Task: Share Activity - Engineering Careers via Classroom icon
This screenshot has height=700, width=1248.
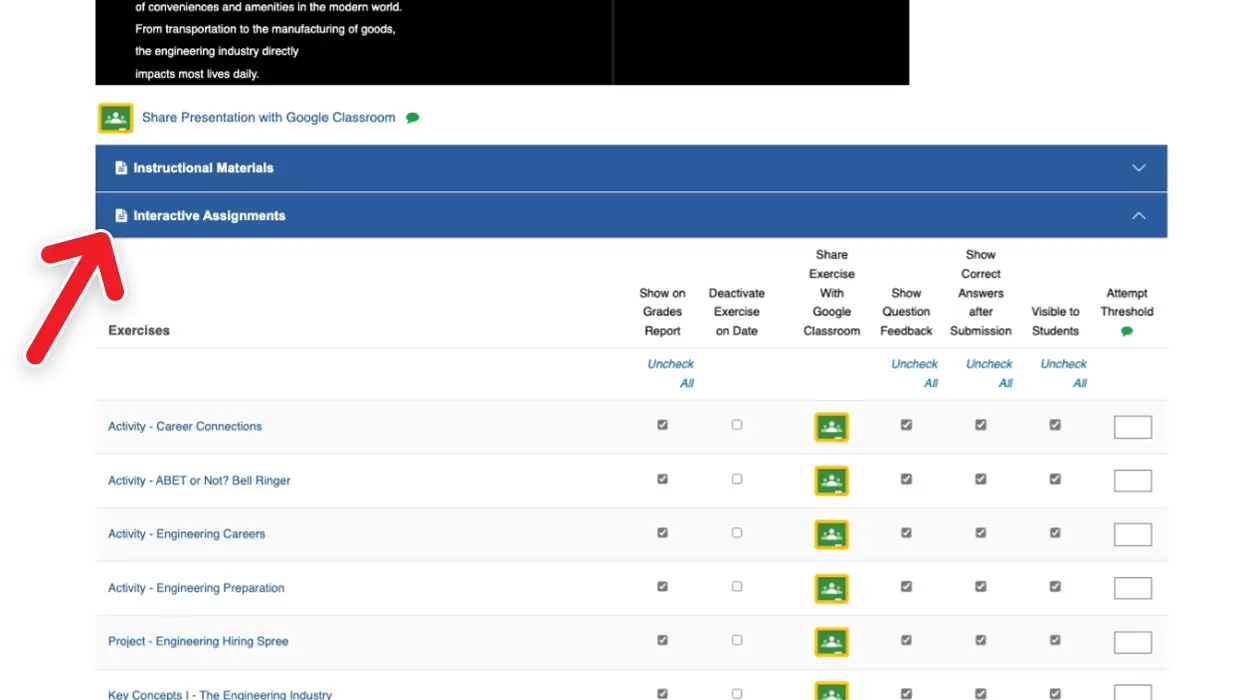Action: pos(831,535)
